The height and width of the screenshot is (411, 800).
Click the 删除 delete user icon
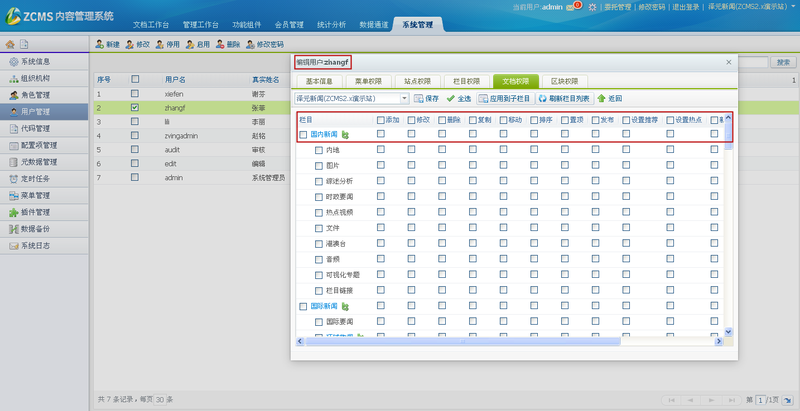point(219,45)
